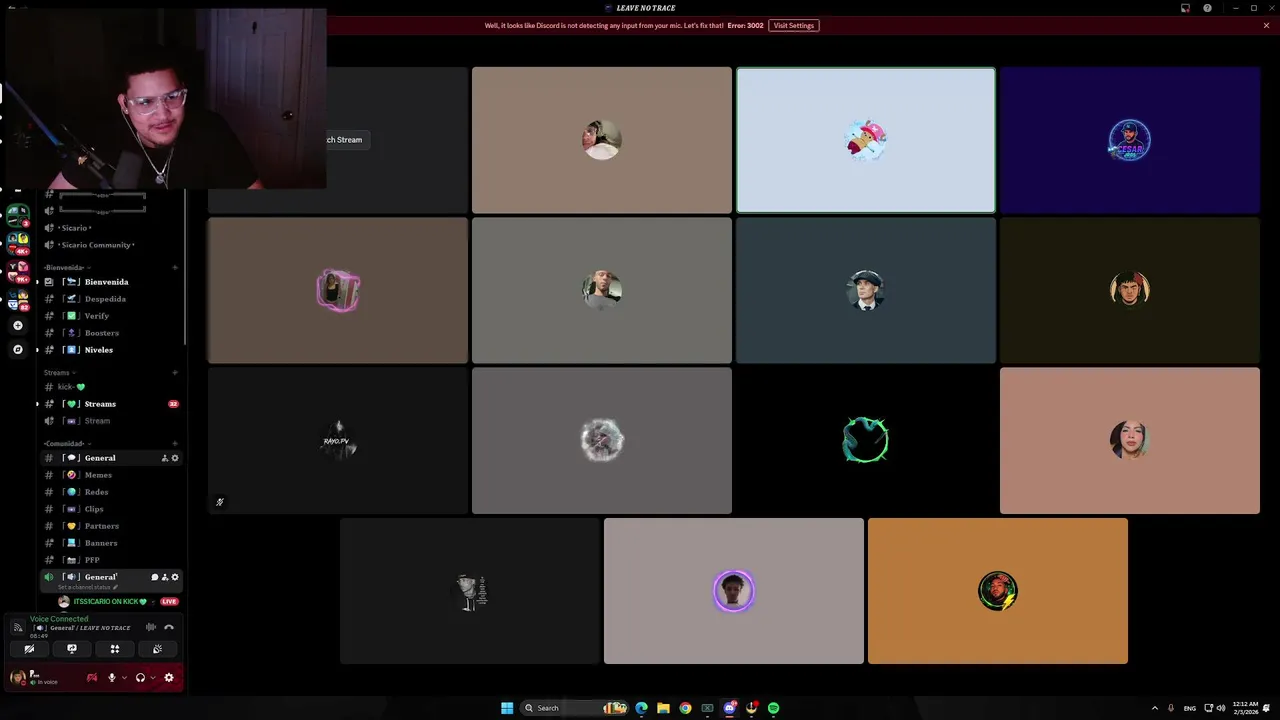The image size is (1280, 720).
Task: Dismiss the mic error banner
Action: click(1266, 25)
